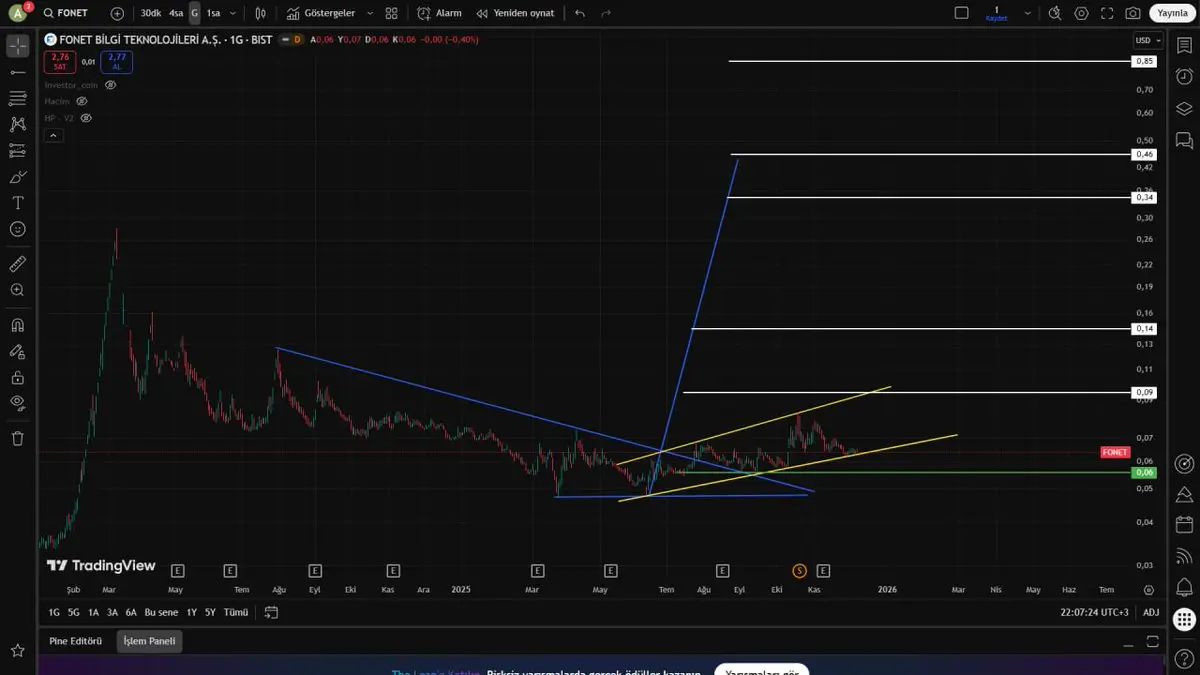Take a chart snapshot with camera icon
Viewport: 1200px width, 675px height.
click(x=1132, y=13)
